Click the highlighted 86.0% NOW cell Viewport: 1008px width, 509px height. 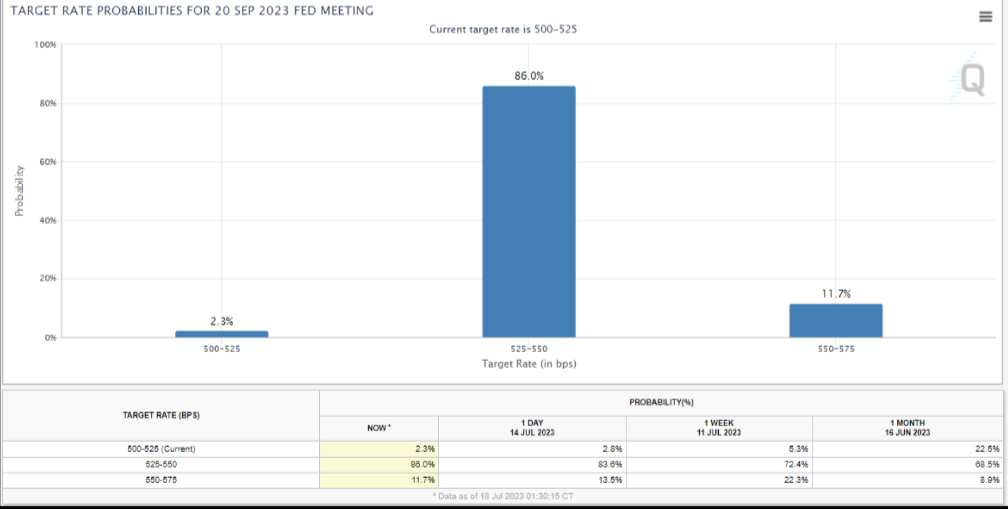(378, 464)
